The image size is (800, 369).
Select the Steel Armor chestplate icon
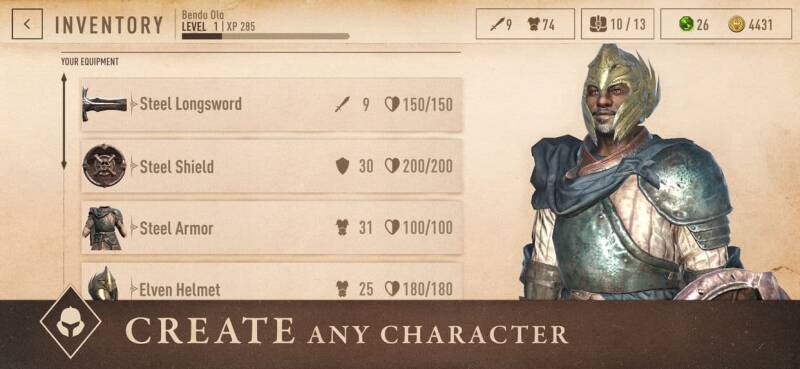pyautogui.click(x=104, y=228)
